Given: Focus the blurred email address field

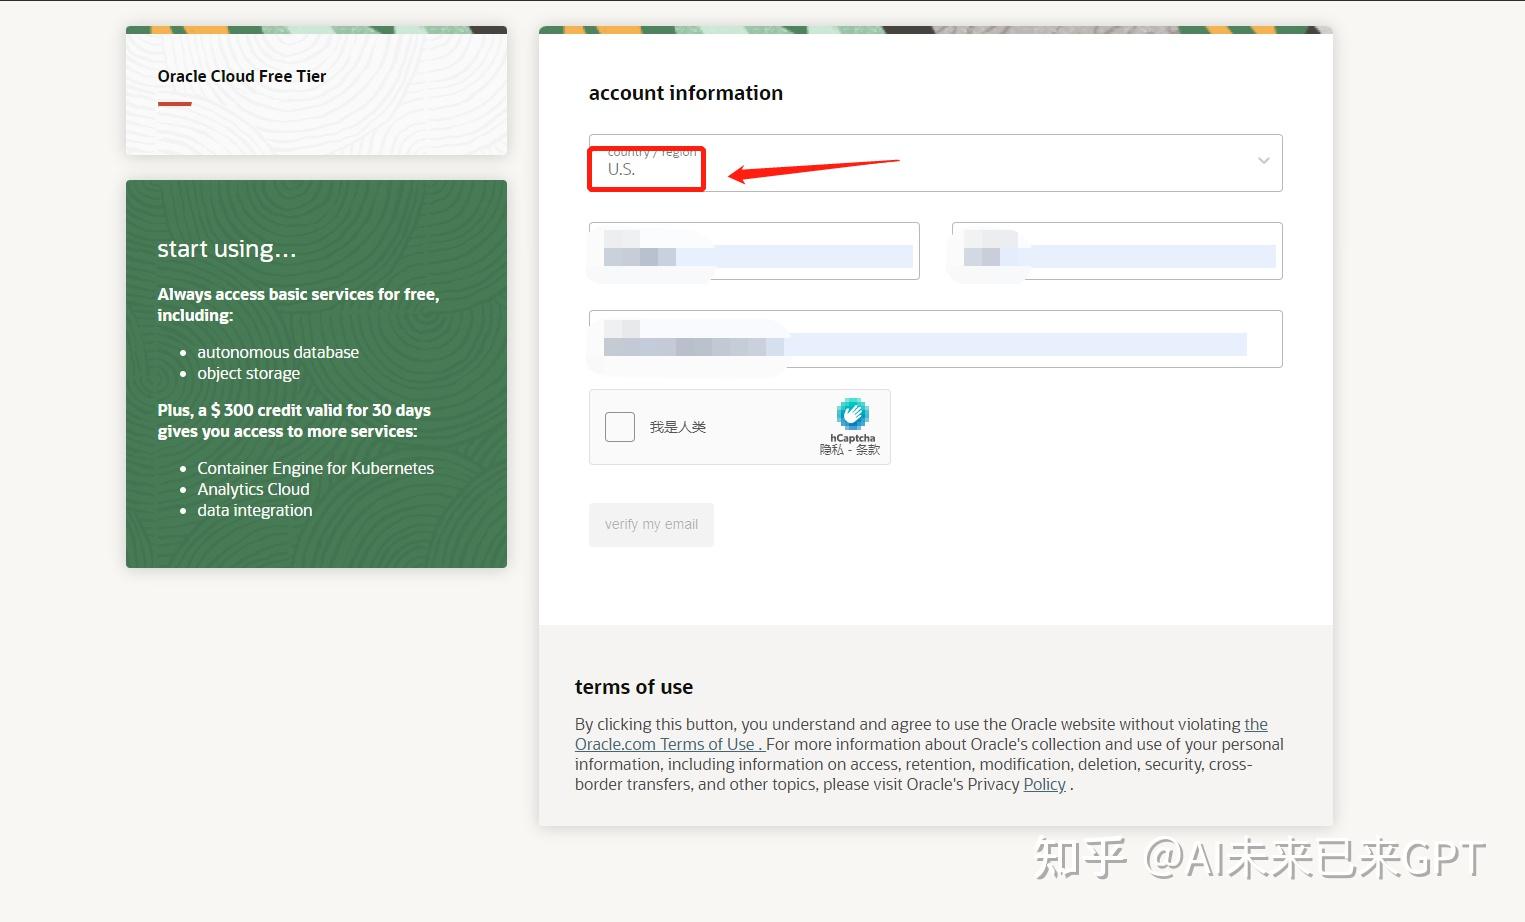Looking at the screenshot, I should (935, 339).
